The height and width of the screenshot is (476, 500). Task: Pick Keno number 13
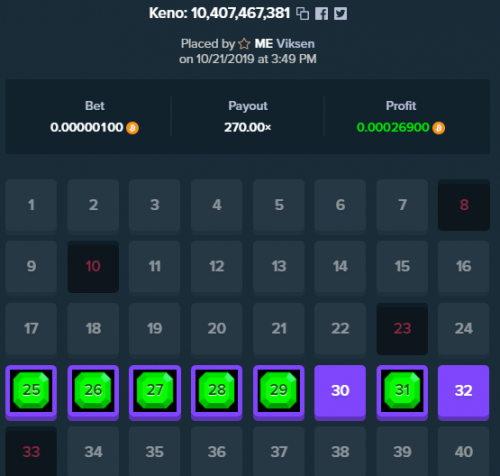point(279,267)
